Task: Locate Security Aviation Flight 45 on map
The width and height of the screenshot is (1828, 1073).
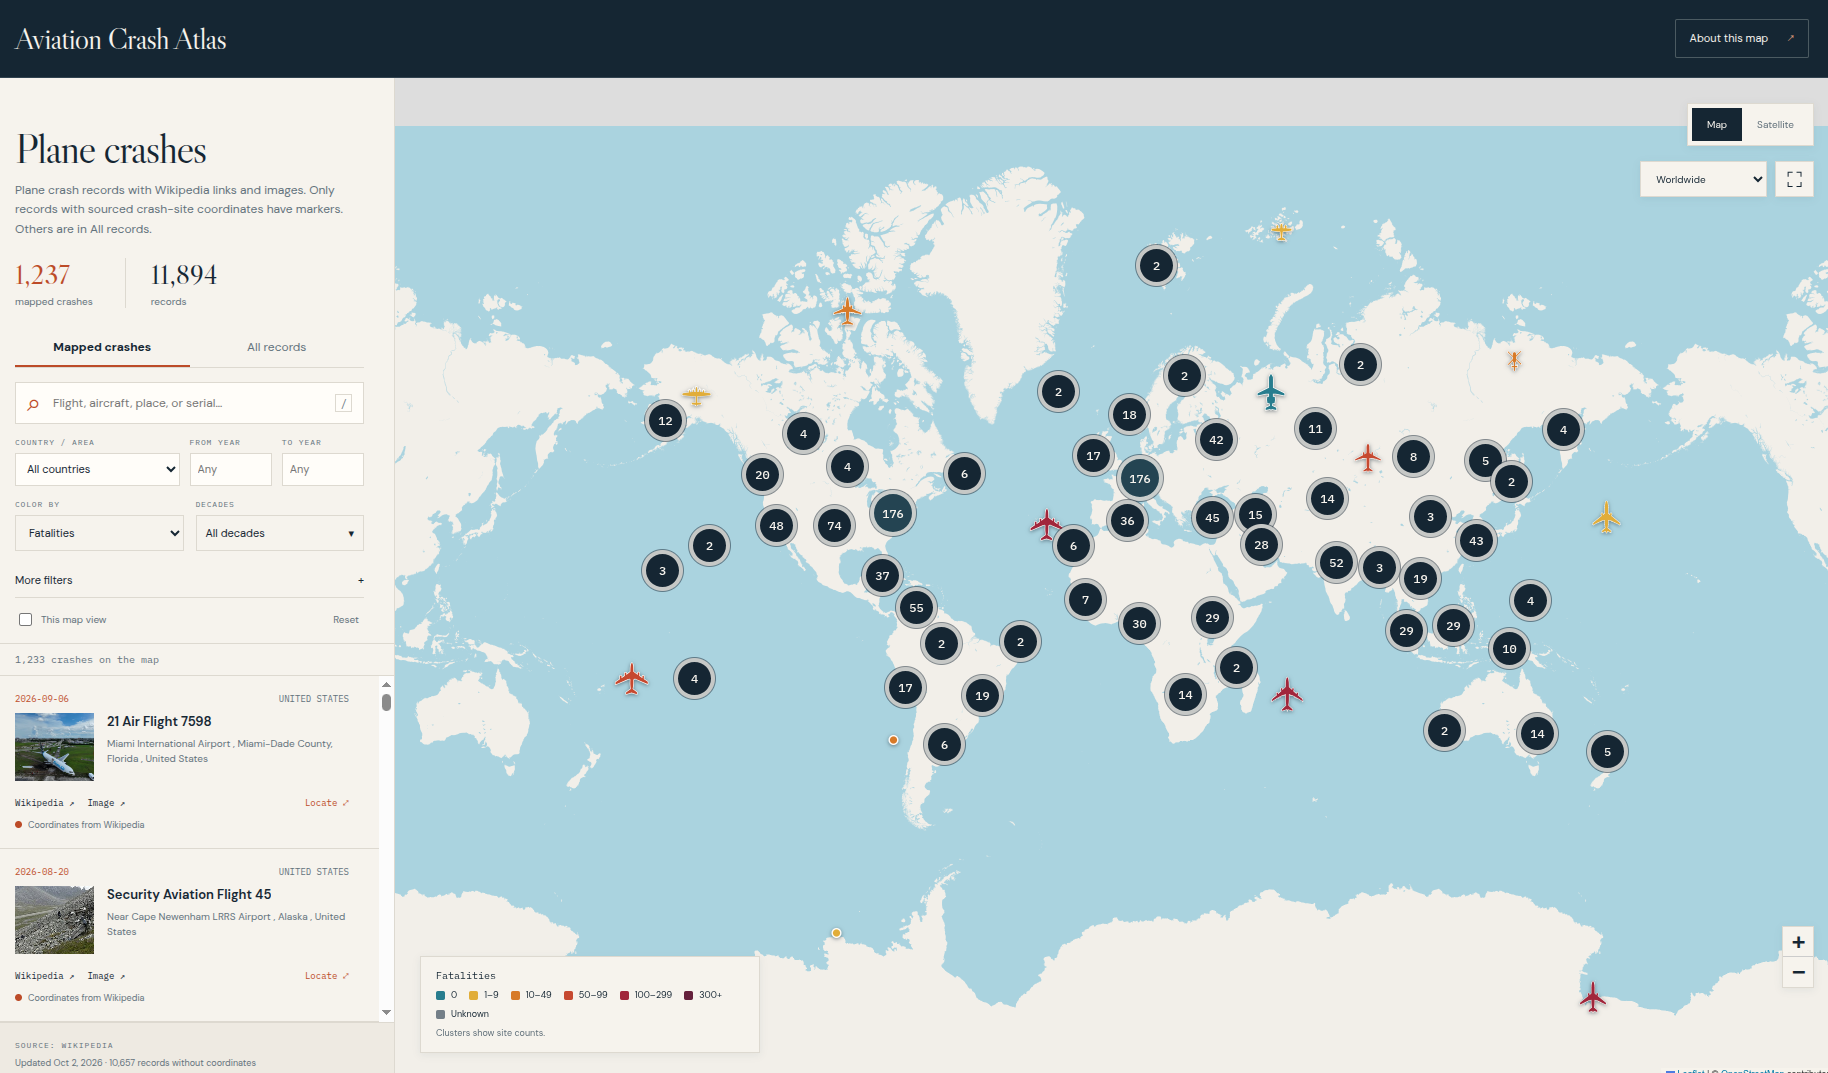Action: [x=327, y=976]
